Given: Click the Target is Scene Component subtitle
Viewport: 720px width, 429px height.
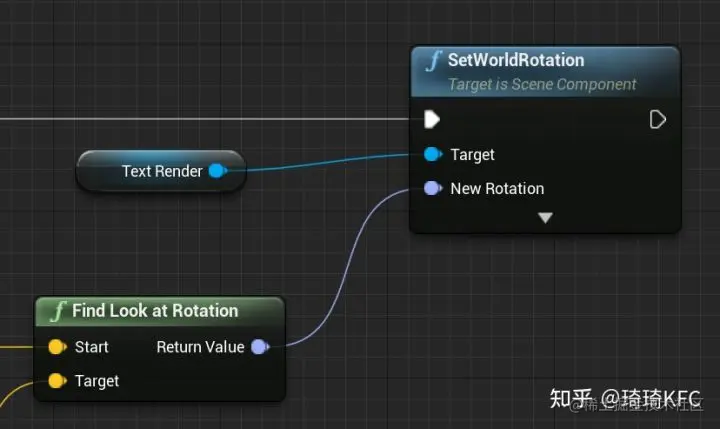Looking at the screenshot, I should coord(542,85).
